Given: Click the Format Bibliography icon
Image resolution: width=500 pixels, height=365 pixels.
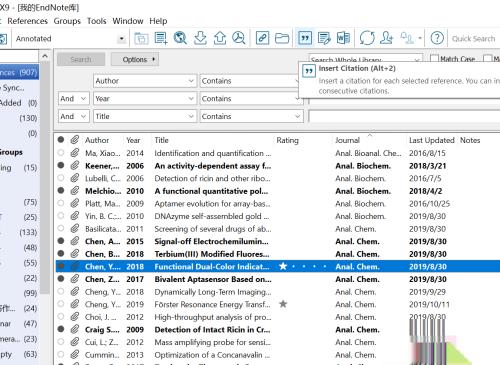Looking at the screenshot, I should click(x=324, y=38).
